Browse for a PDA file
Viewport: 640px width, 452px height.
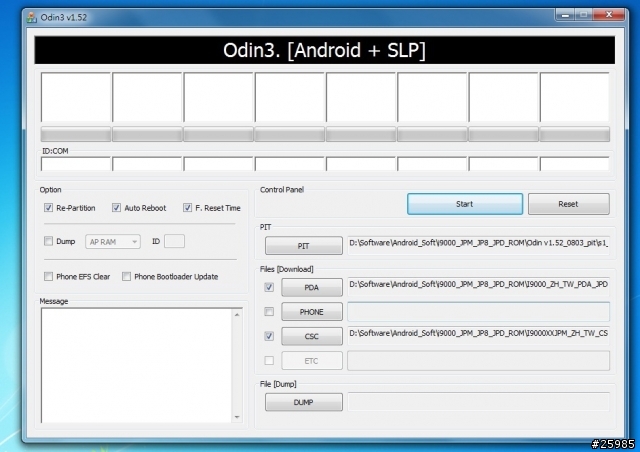pos(312,287)
